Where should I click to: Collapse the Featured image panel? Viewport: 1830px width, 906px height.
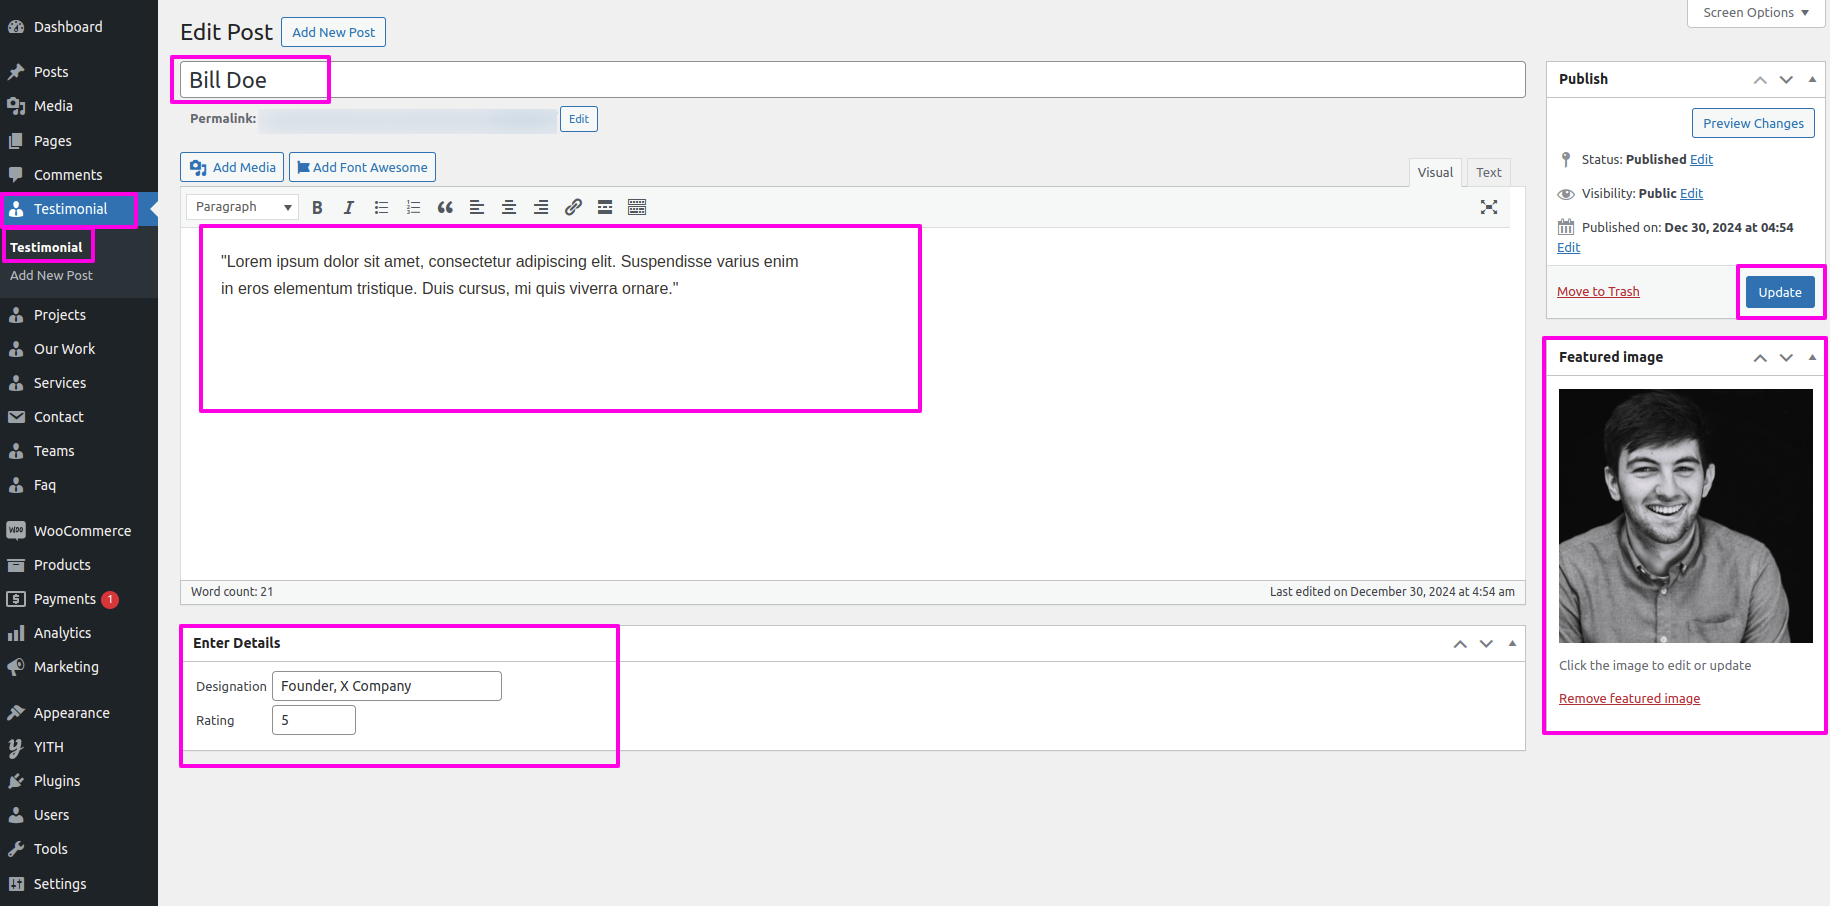1812,357
